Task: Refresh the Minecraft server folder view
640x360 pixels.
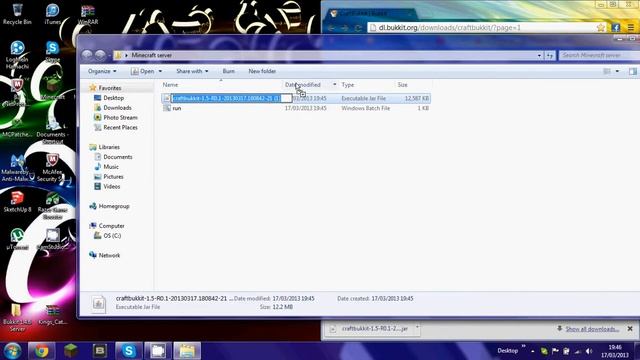Action: tap(550, 55)
